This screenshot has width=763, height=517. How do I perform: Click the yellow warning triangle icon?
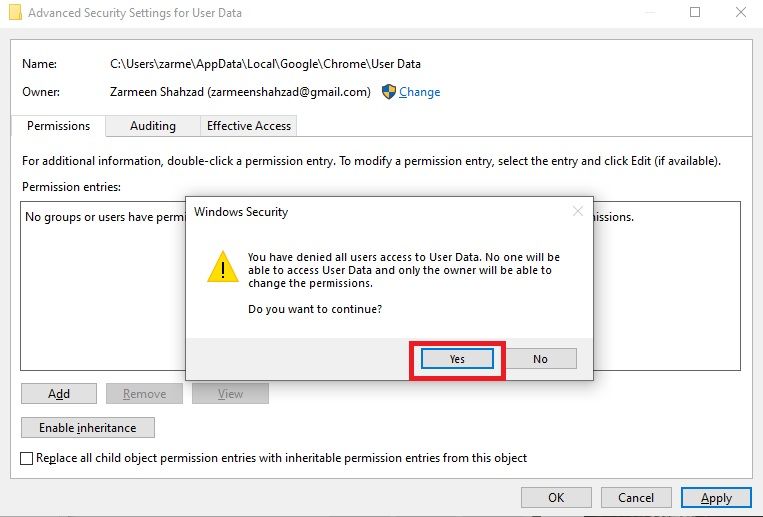[x=223, y=267]
